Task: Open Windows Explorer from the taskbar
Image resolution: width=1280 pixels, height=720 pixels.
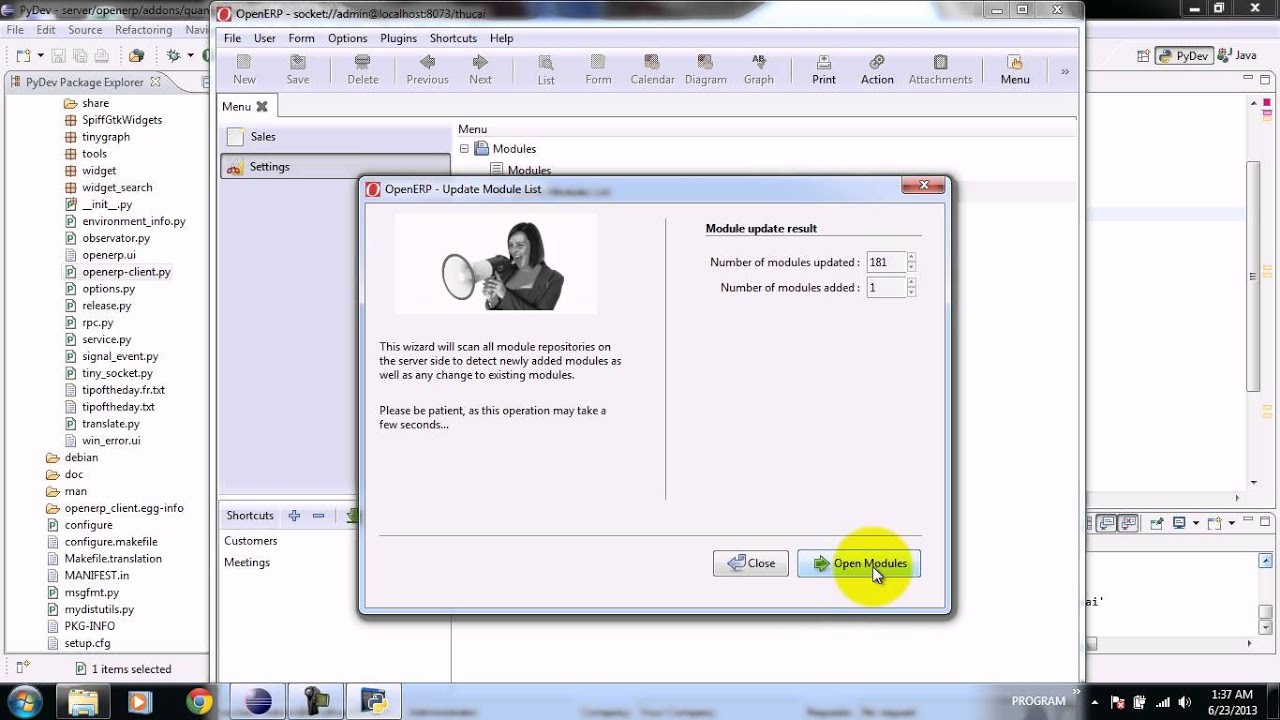Action: 83,701
